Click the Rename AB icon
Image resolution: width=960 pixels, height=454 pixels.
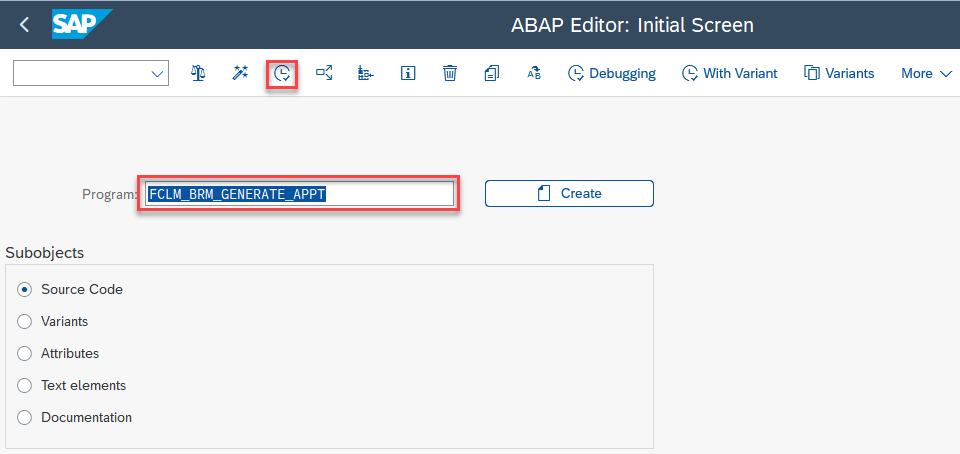click(534, 73)
